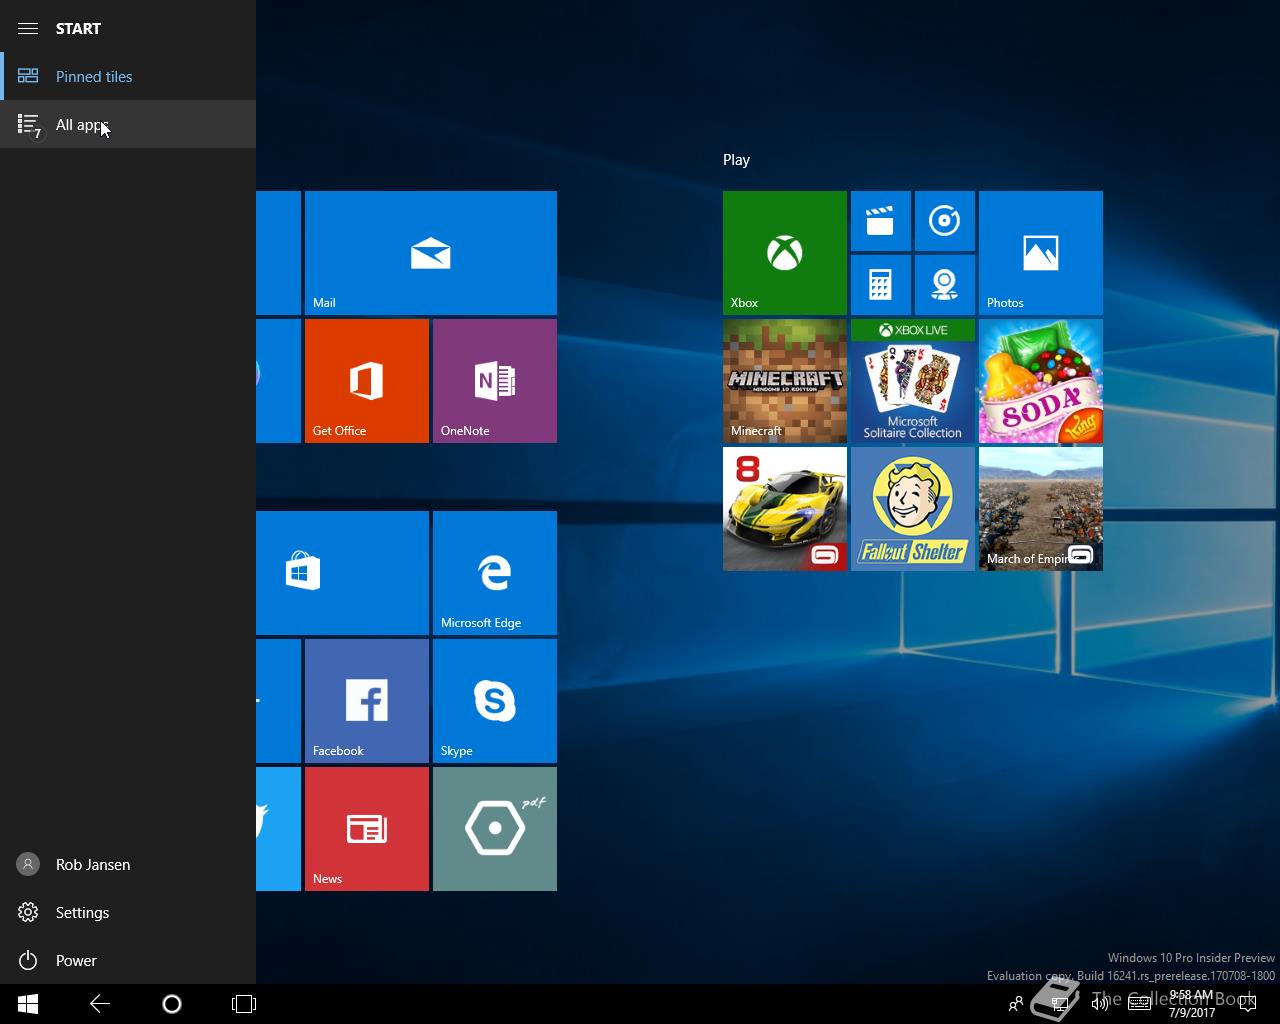Launch the Xbox tile
This screenshot has width=1280, height=1024.
click(x=785, y=253)
